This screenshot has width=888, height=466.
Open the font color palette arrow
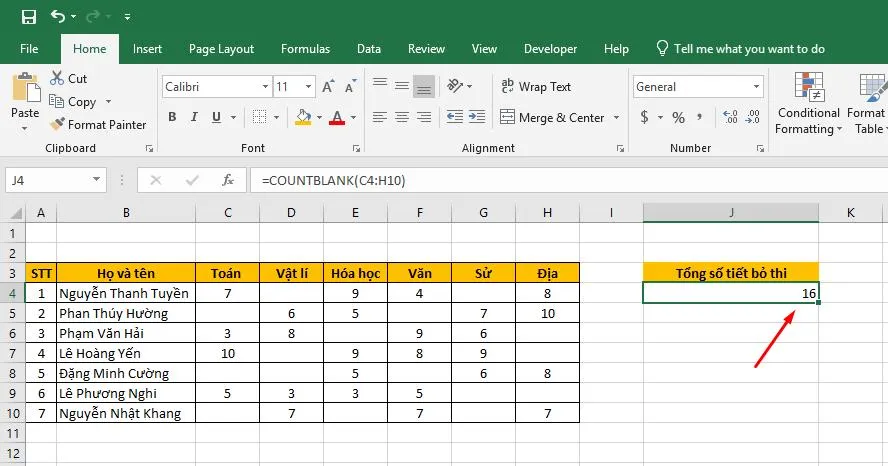pos(353,118)
